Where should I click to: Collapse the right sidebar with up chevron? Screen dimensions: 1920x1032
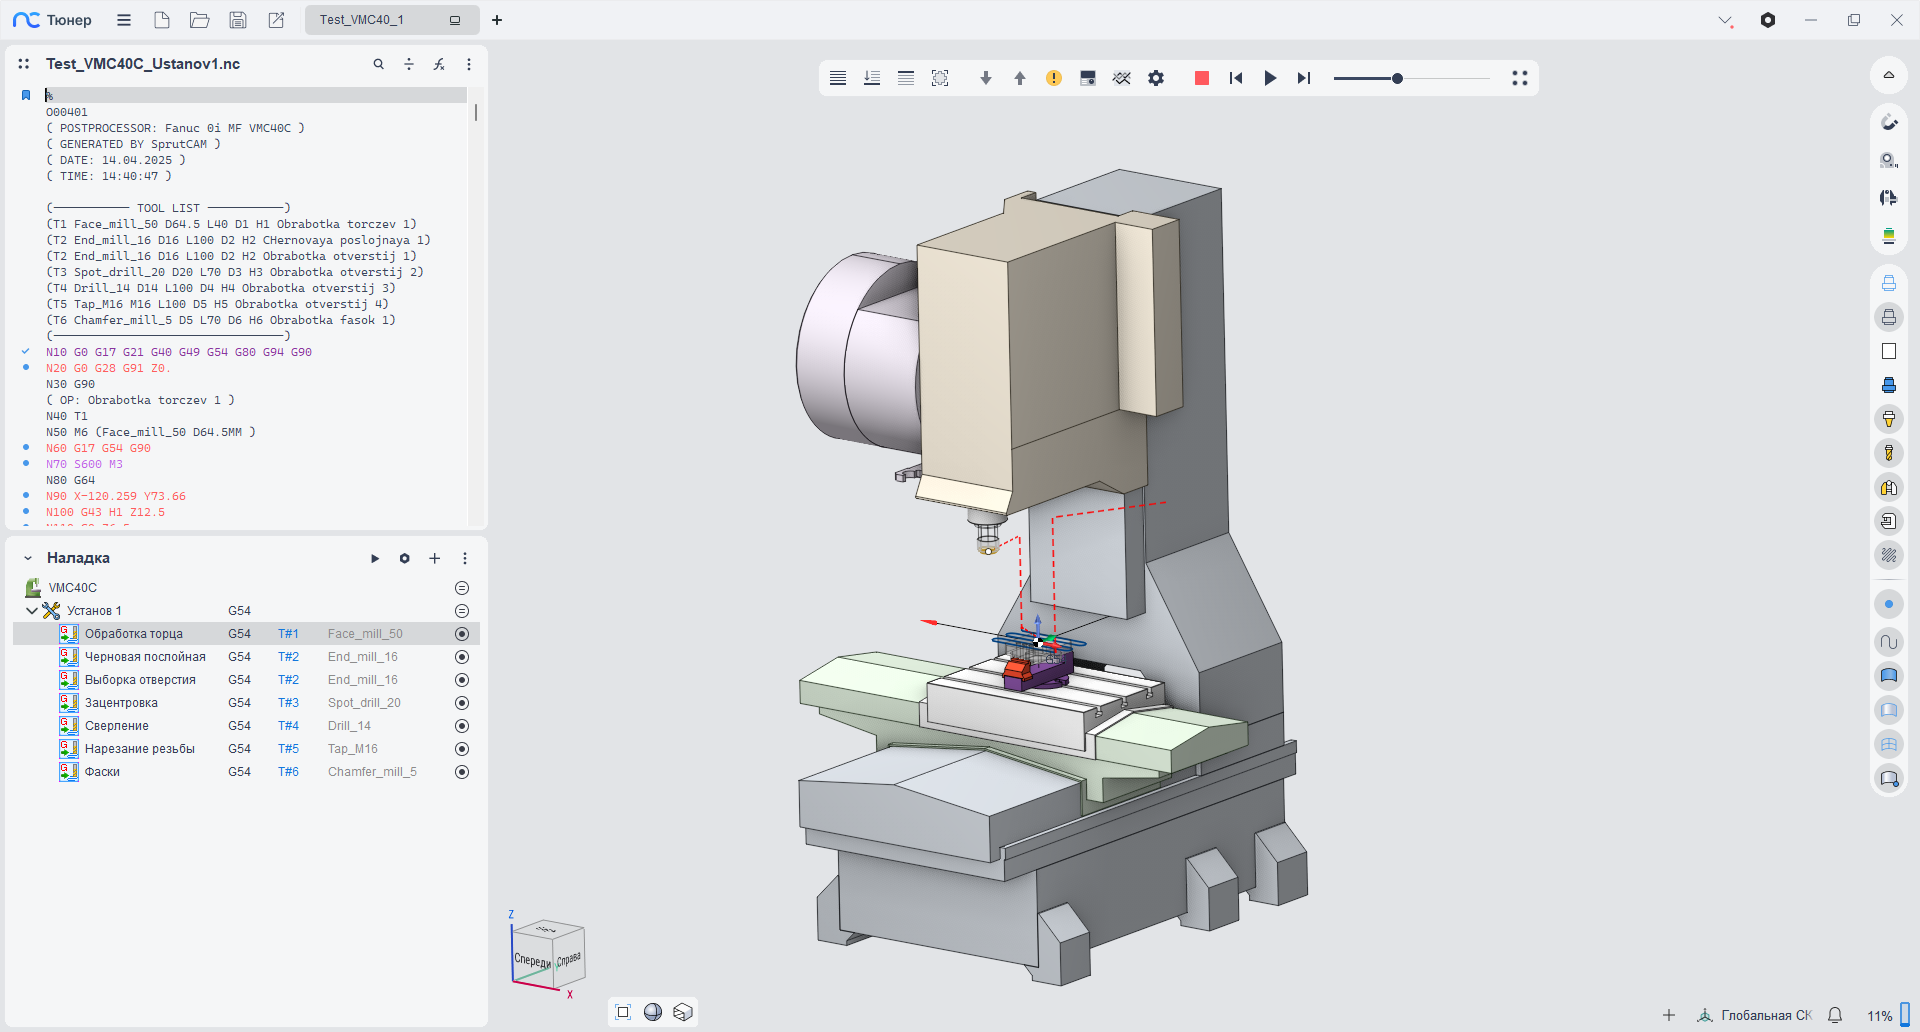1889,75
